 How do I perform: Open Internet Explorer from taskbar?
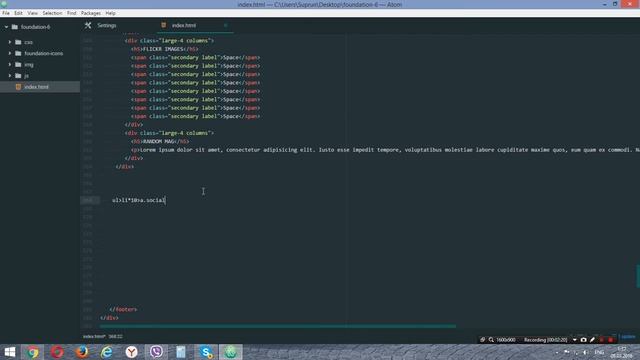point(107,352)
